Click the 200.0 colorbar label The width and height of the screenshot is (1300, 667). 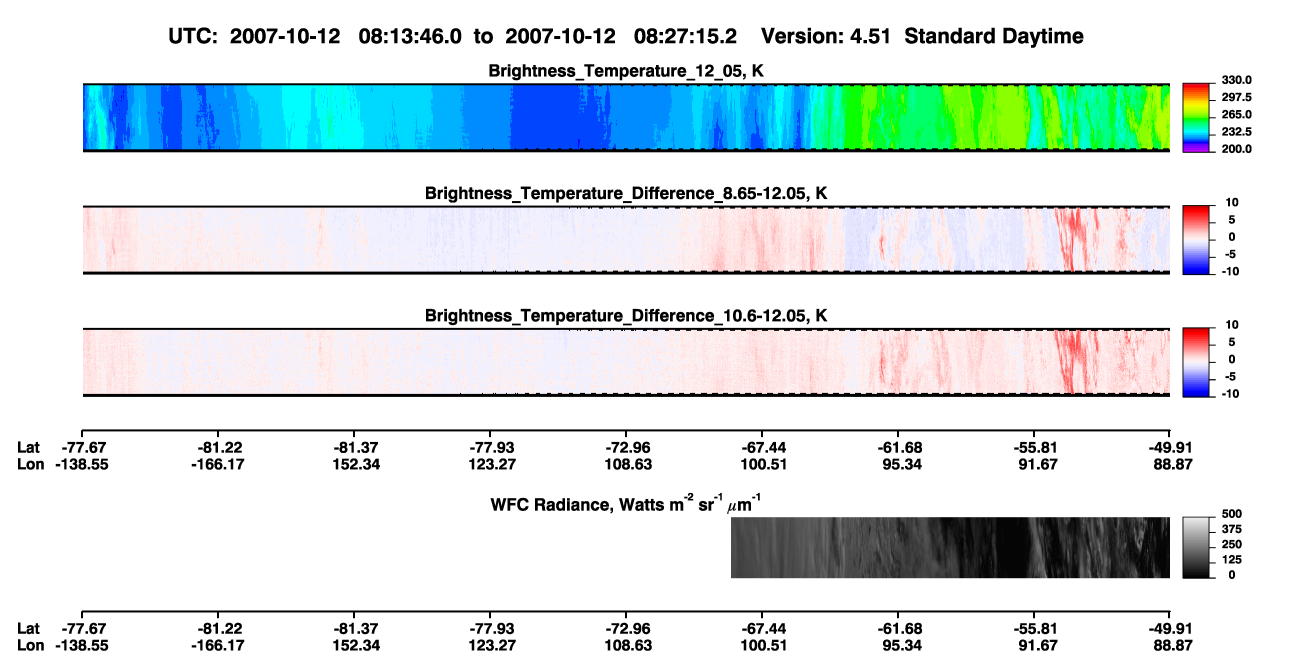(1235, 148)
